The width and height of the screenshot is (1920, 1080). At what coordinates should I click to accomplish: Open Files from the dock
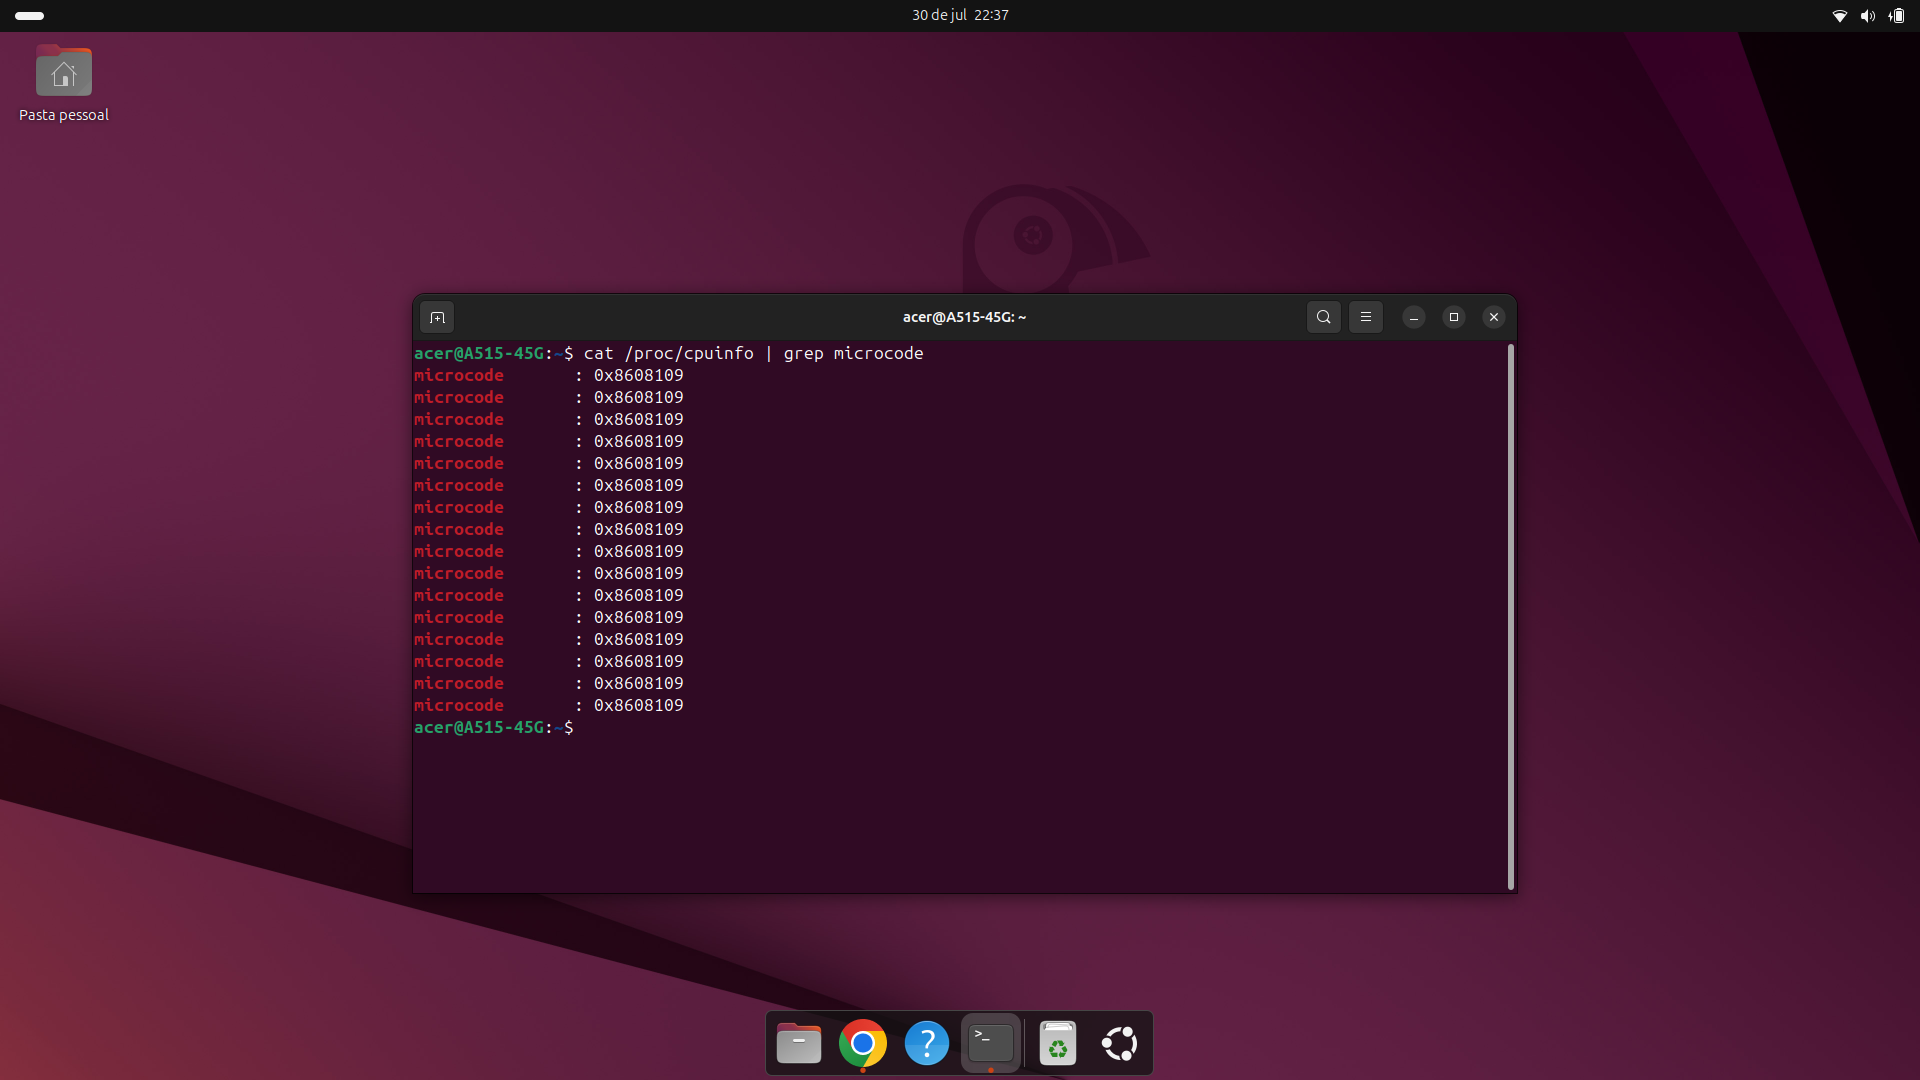pos(799,1043)
